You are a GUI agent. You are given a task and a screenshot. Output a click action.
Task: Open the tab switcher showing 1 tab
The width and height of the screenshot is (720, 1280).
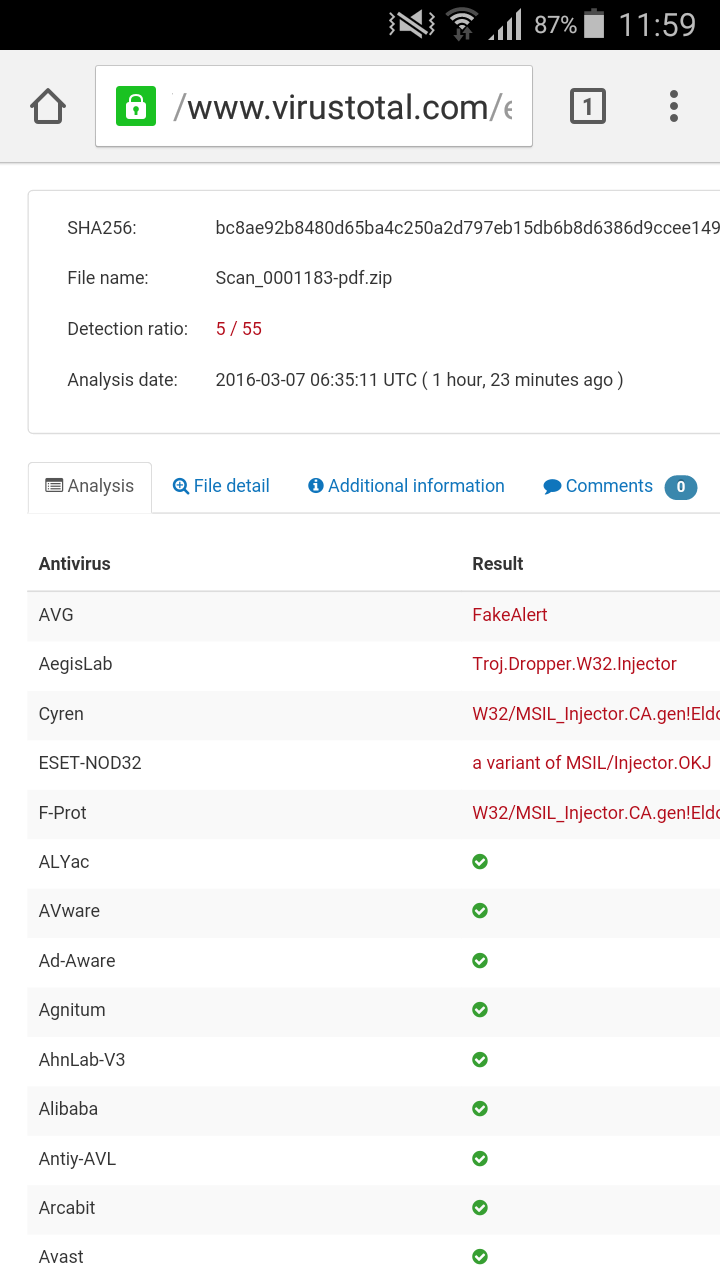(588, 106)
